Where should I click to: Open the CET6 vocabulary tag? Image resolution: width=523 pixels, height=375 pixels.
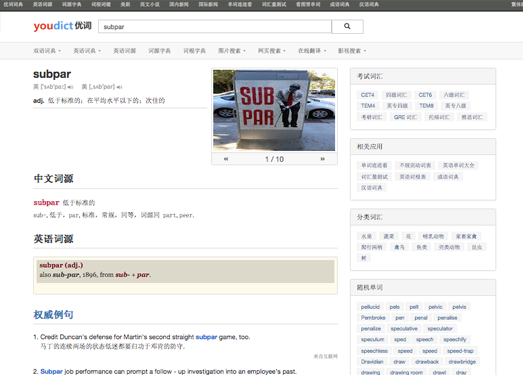point(425,95)
